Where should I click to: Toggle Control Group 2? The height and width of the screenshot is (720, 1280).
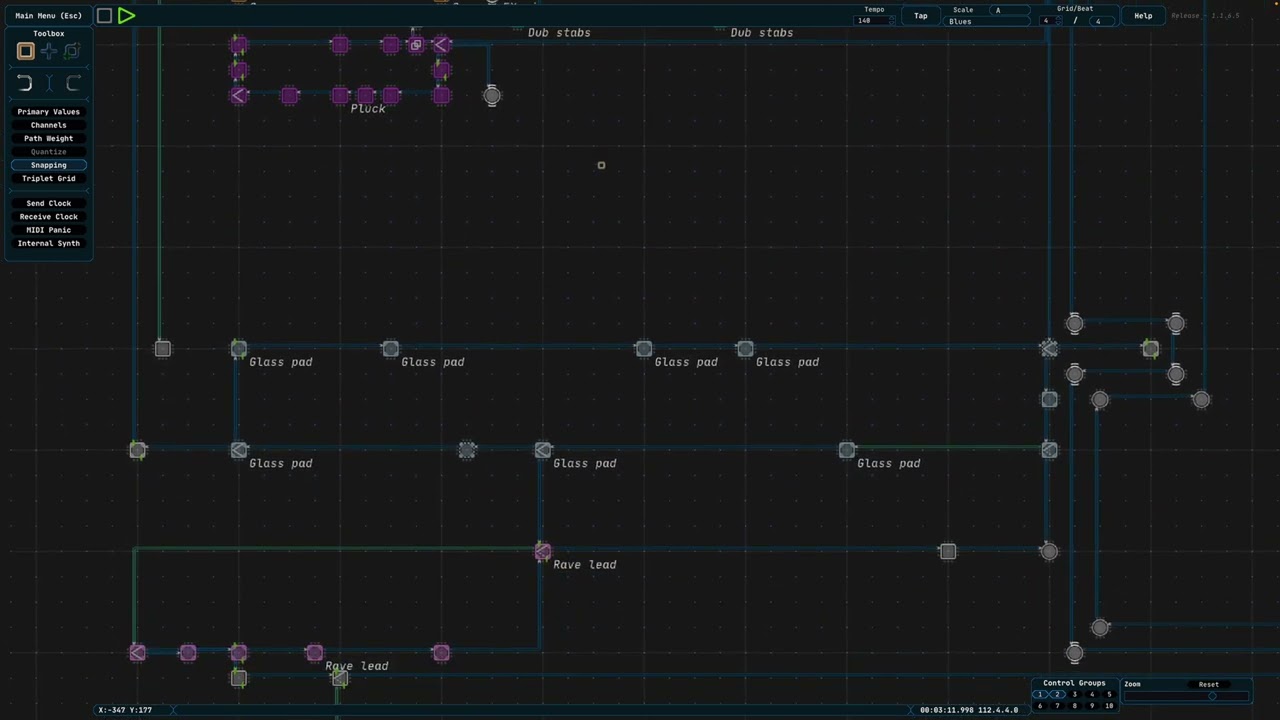pyautogui.click(x=1057, y=694)
